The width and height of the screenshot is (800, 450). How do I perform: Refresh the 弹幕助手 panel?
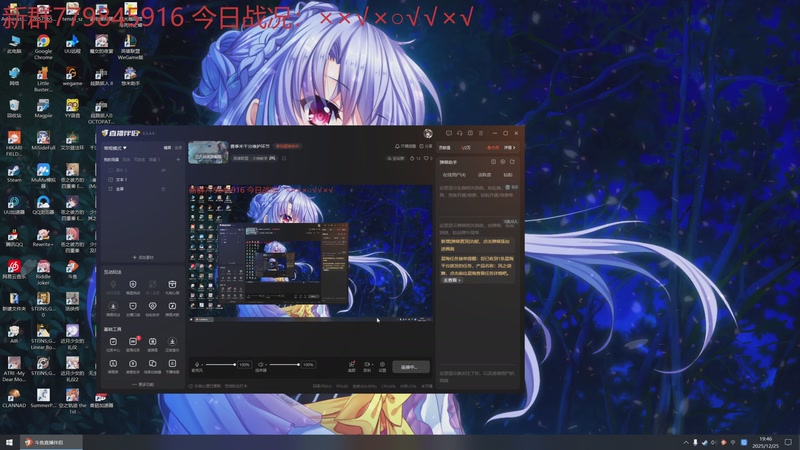point(512,162)
